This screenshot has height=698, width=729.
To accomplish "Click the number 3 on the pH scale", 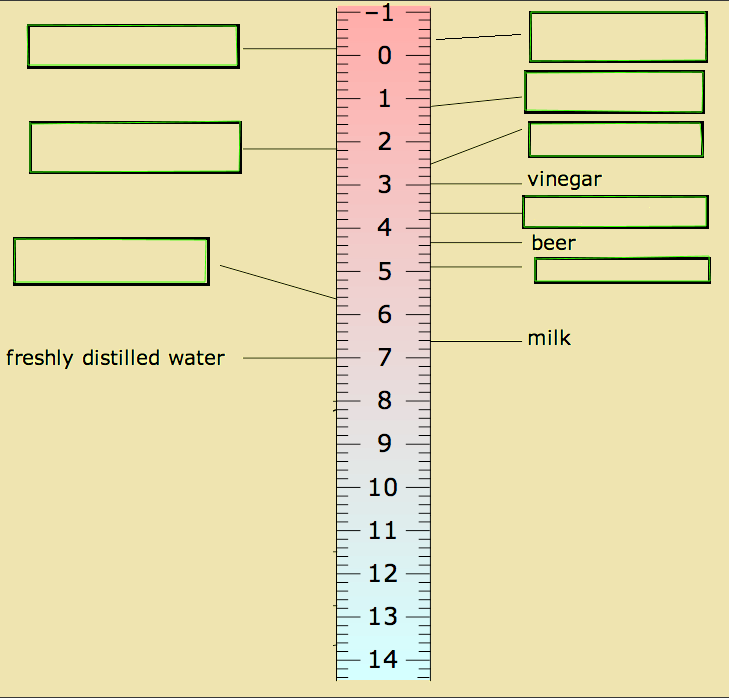I will (x=384, y=185).
